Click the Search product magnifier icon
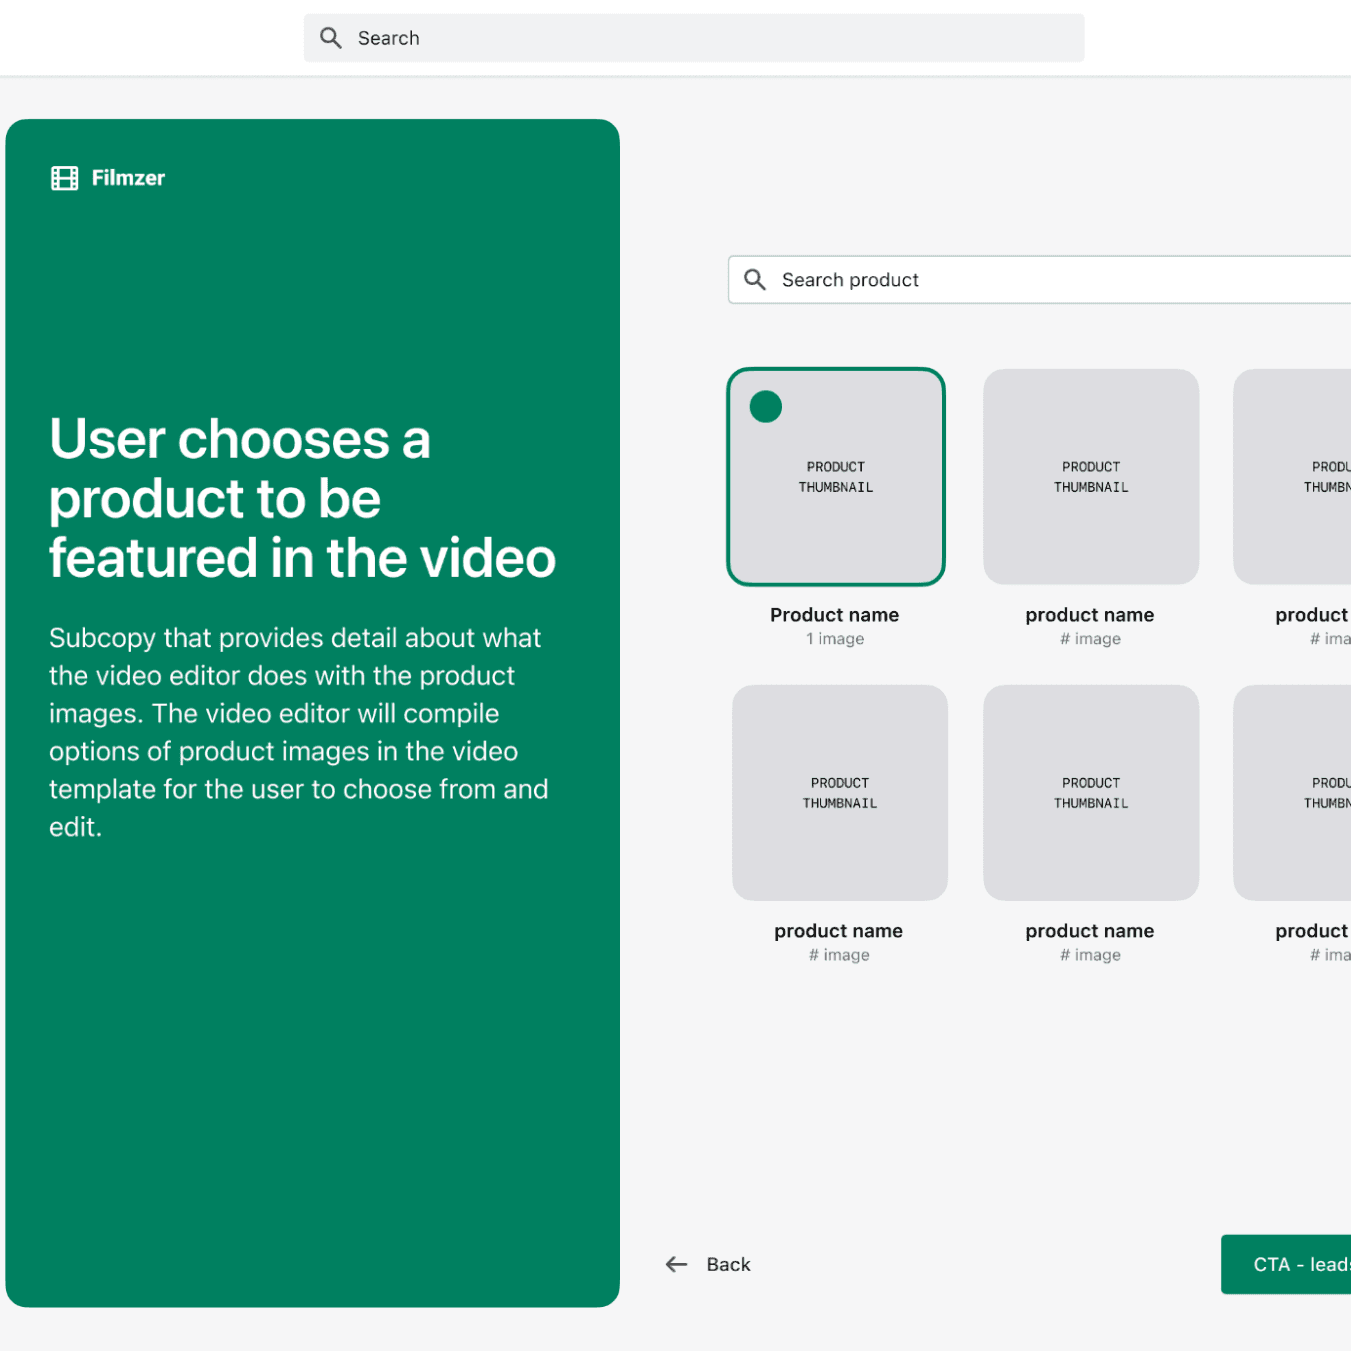This screenshot has width=1351, height=1351. tap(755, 280)
